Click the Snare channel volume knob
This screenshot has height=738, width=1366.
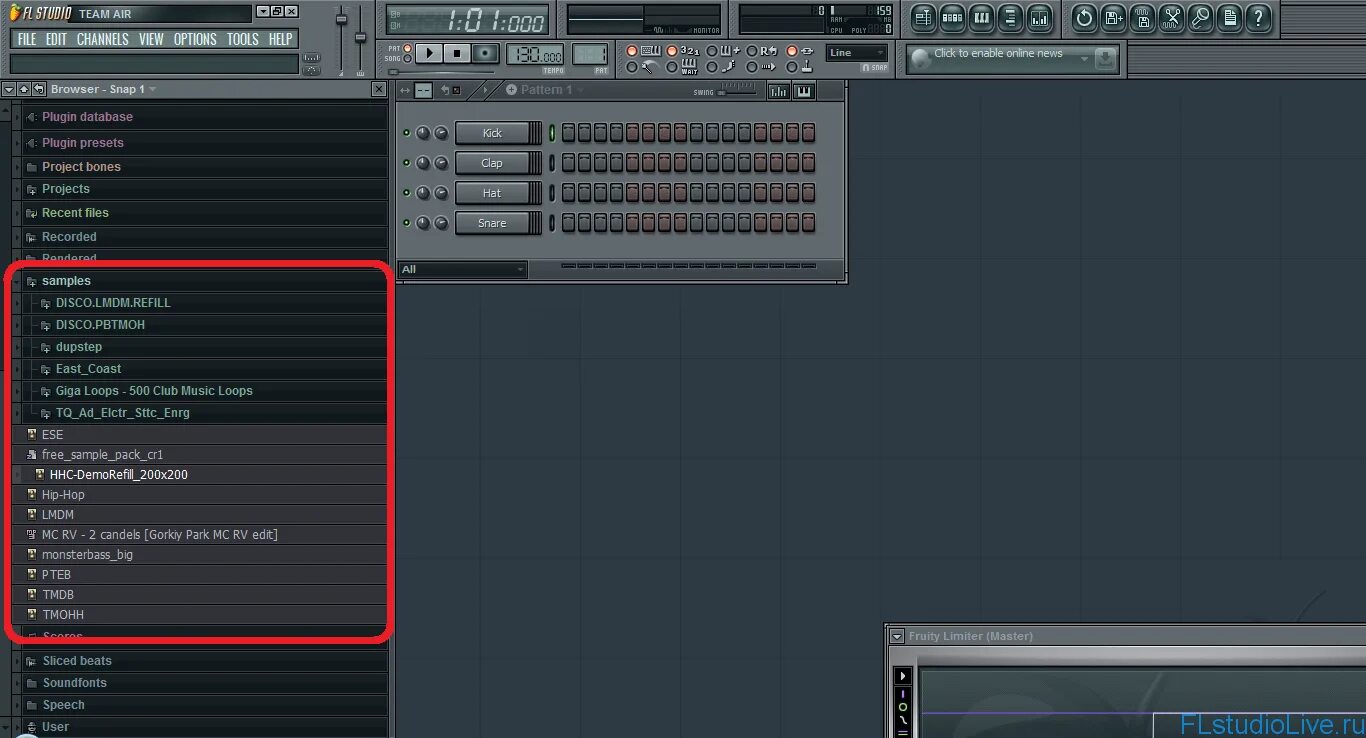tap(441, 223)
